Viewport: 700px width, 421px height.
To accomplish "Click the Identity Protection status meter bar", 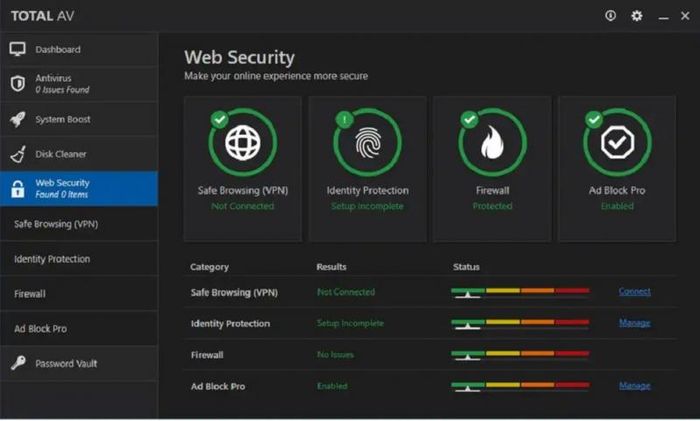I will tap(520, 324).
